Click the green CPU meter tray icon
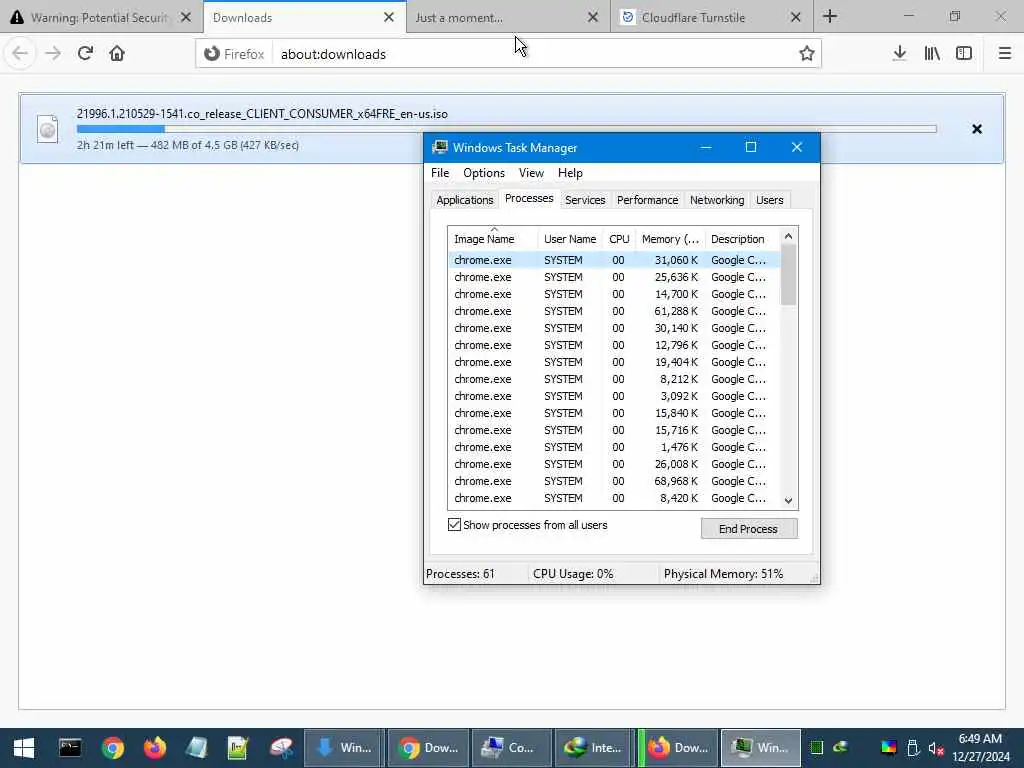Image resolution: width=1024 pixels, height=768 pixels. [816, 748]
